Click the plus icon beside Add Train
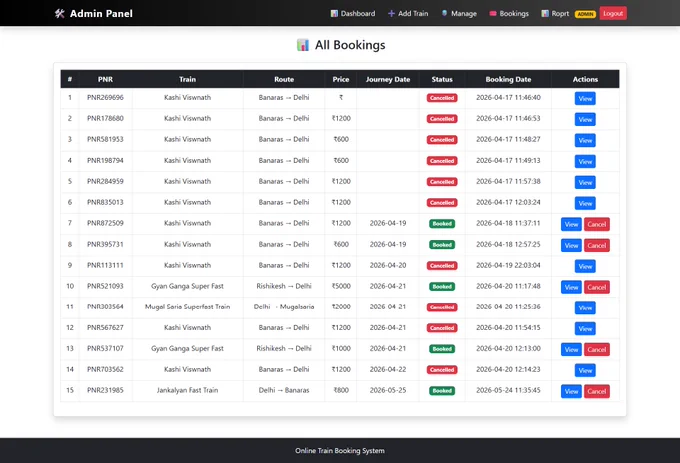 [391, 13]
